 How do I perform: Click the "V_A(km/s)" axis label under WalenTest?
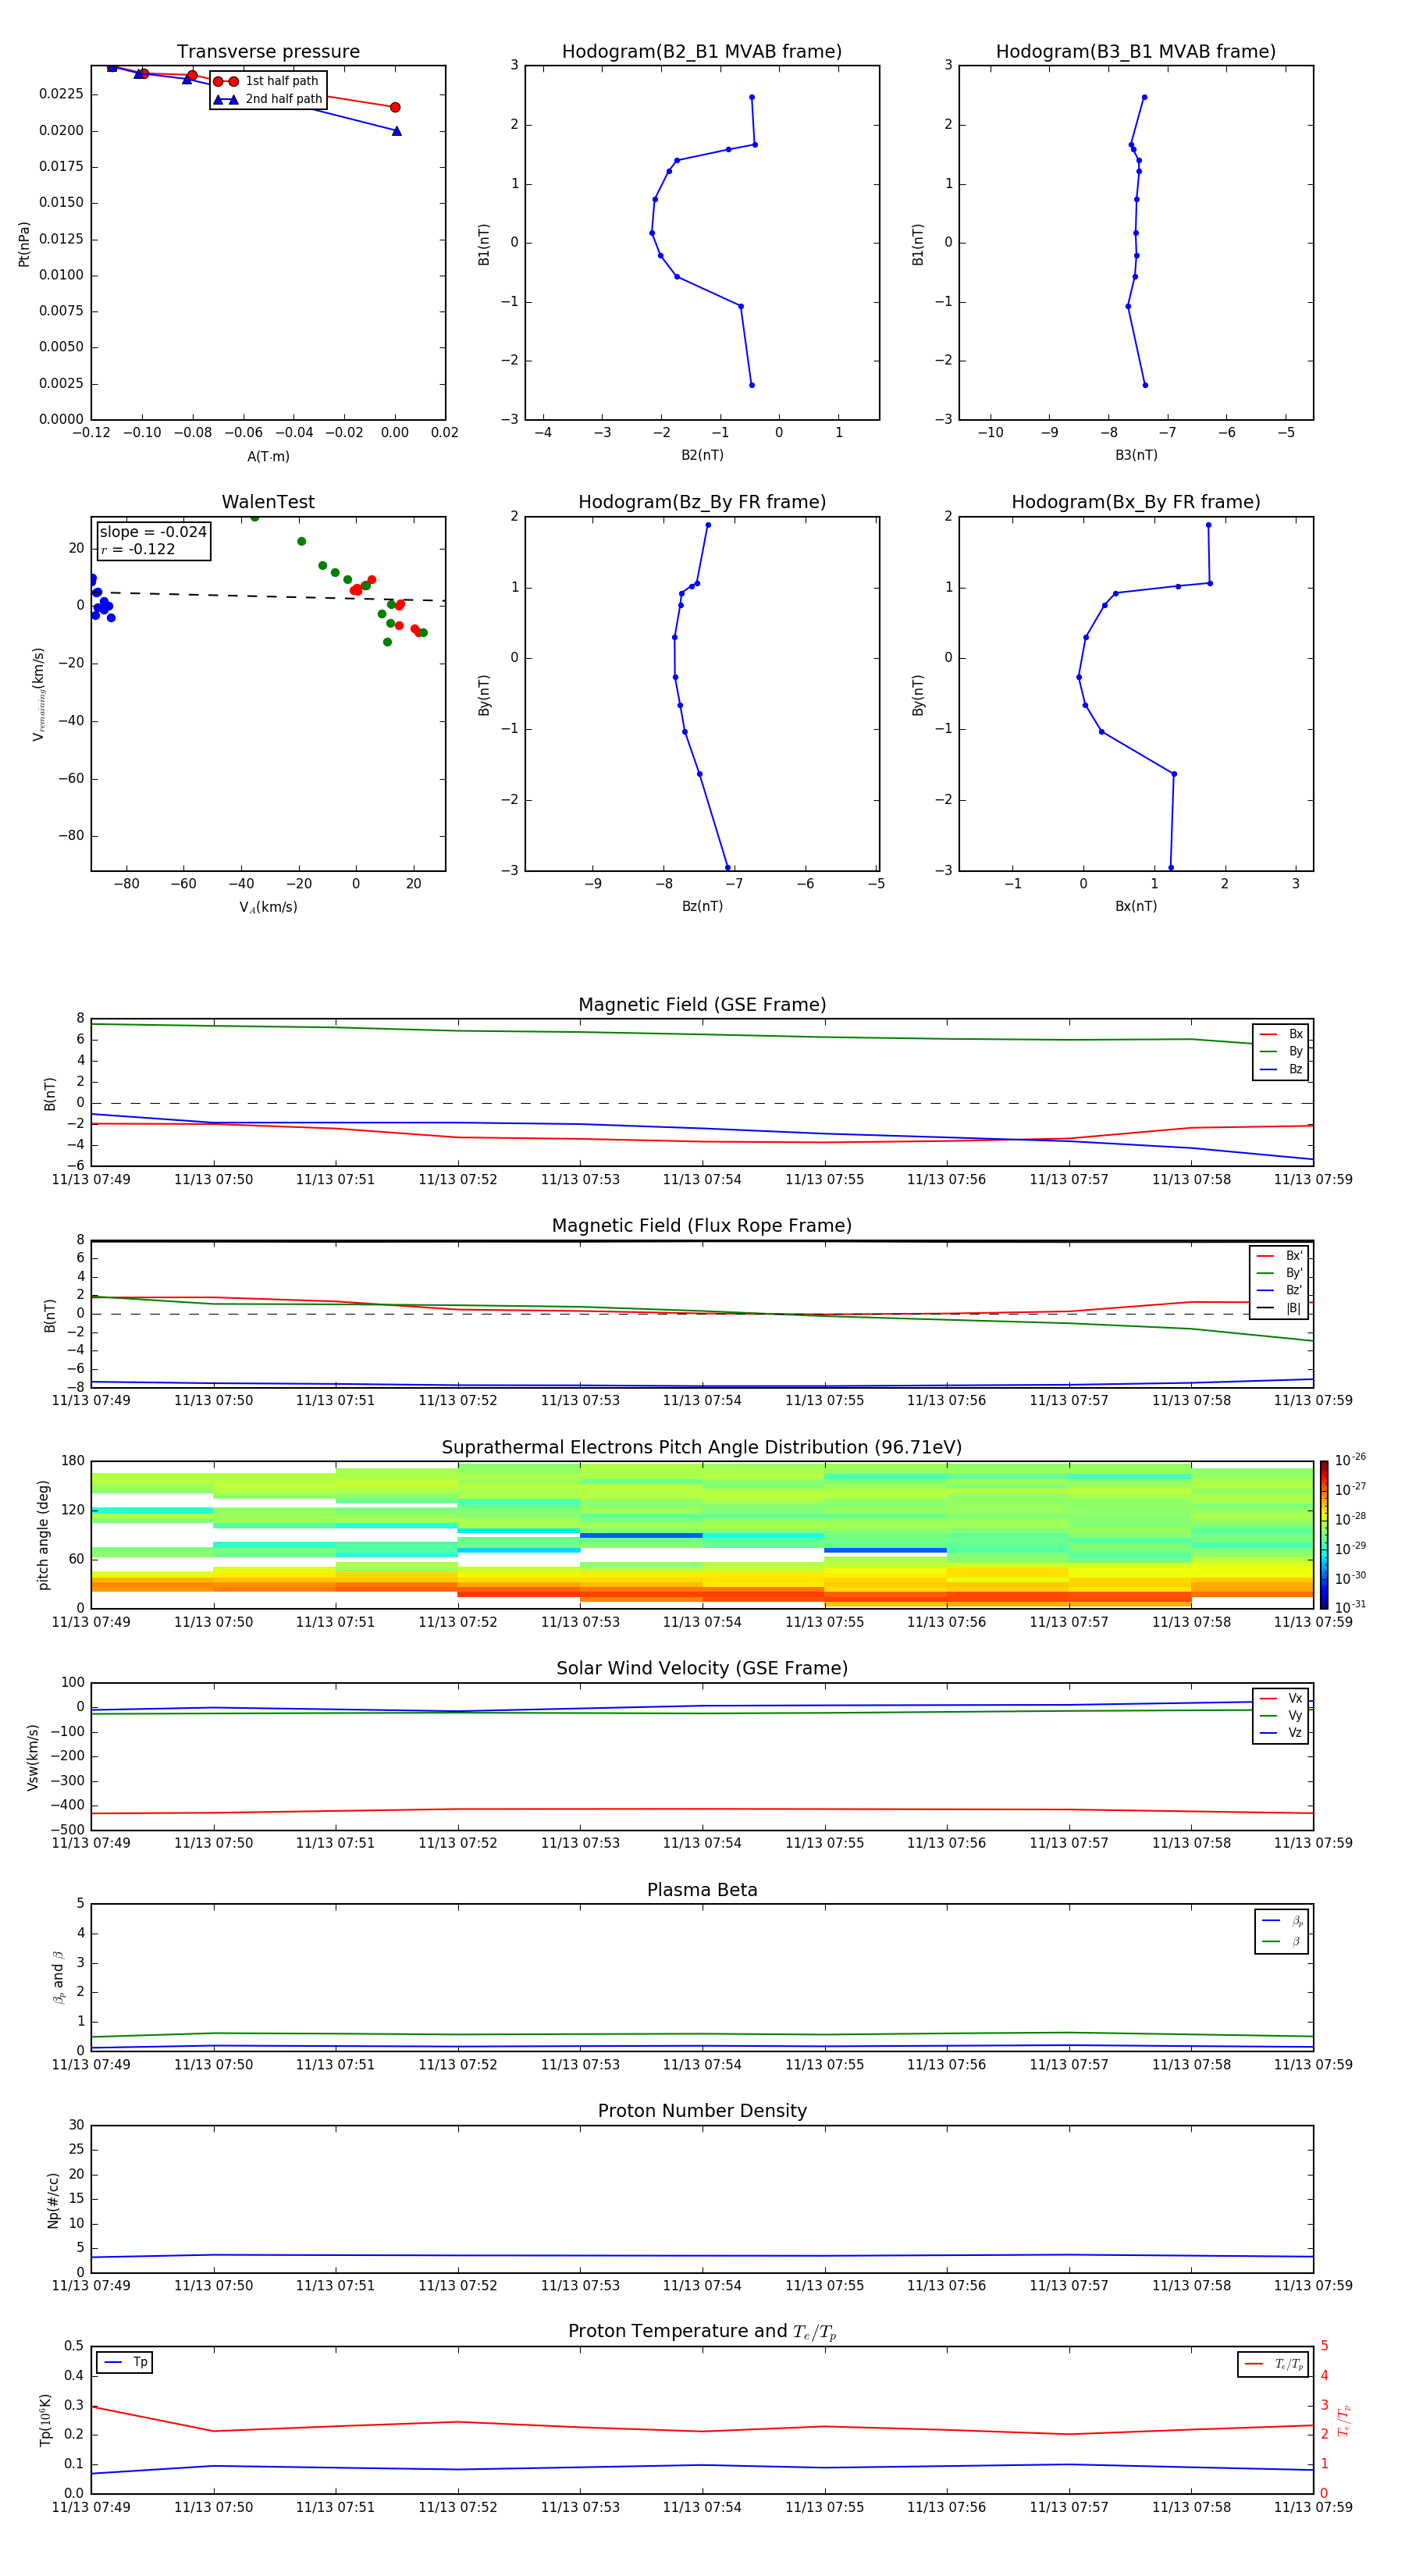coord(268,907)
